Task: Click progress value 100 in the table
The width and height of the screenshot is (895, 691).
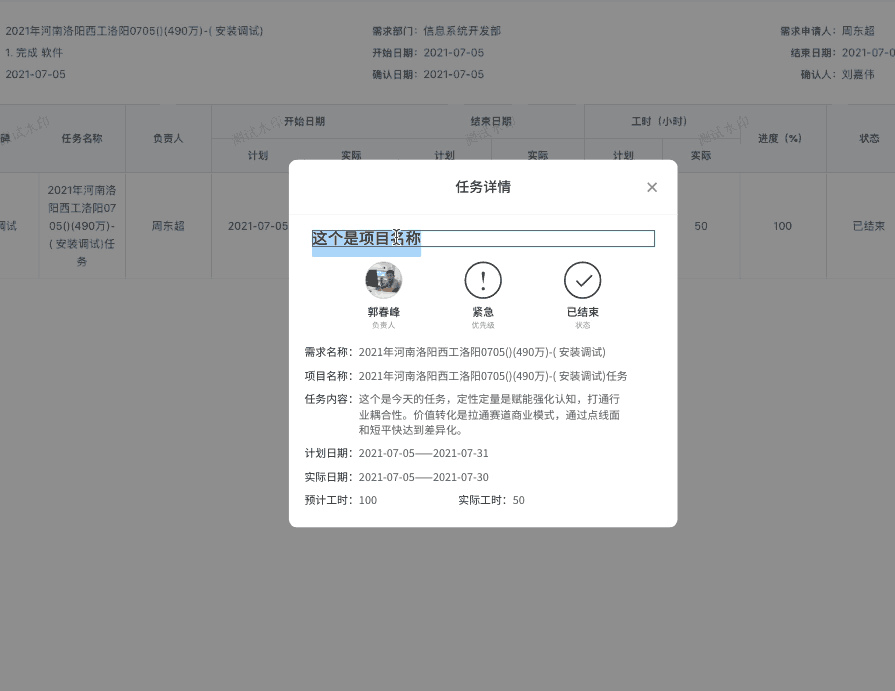Action: click(x=782, y=226)
